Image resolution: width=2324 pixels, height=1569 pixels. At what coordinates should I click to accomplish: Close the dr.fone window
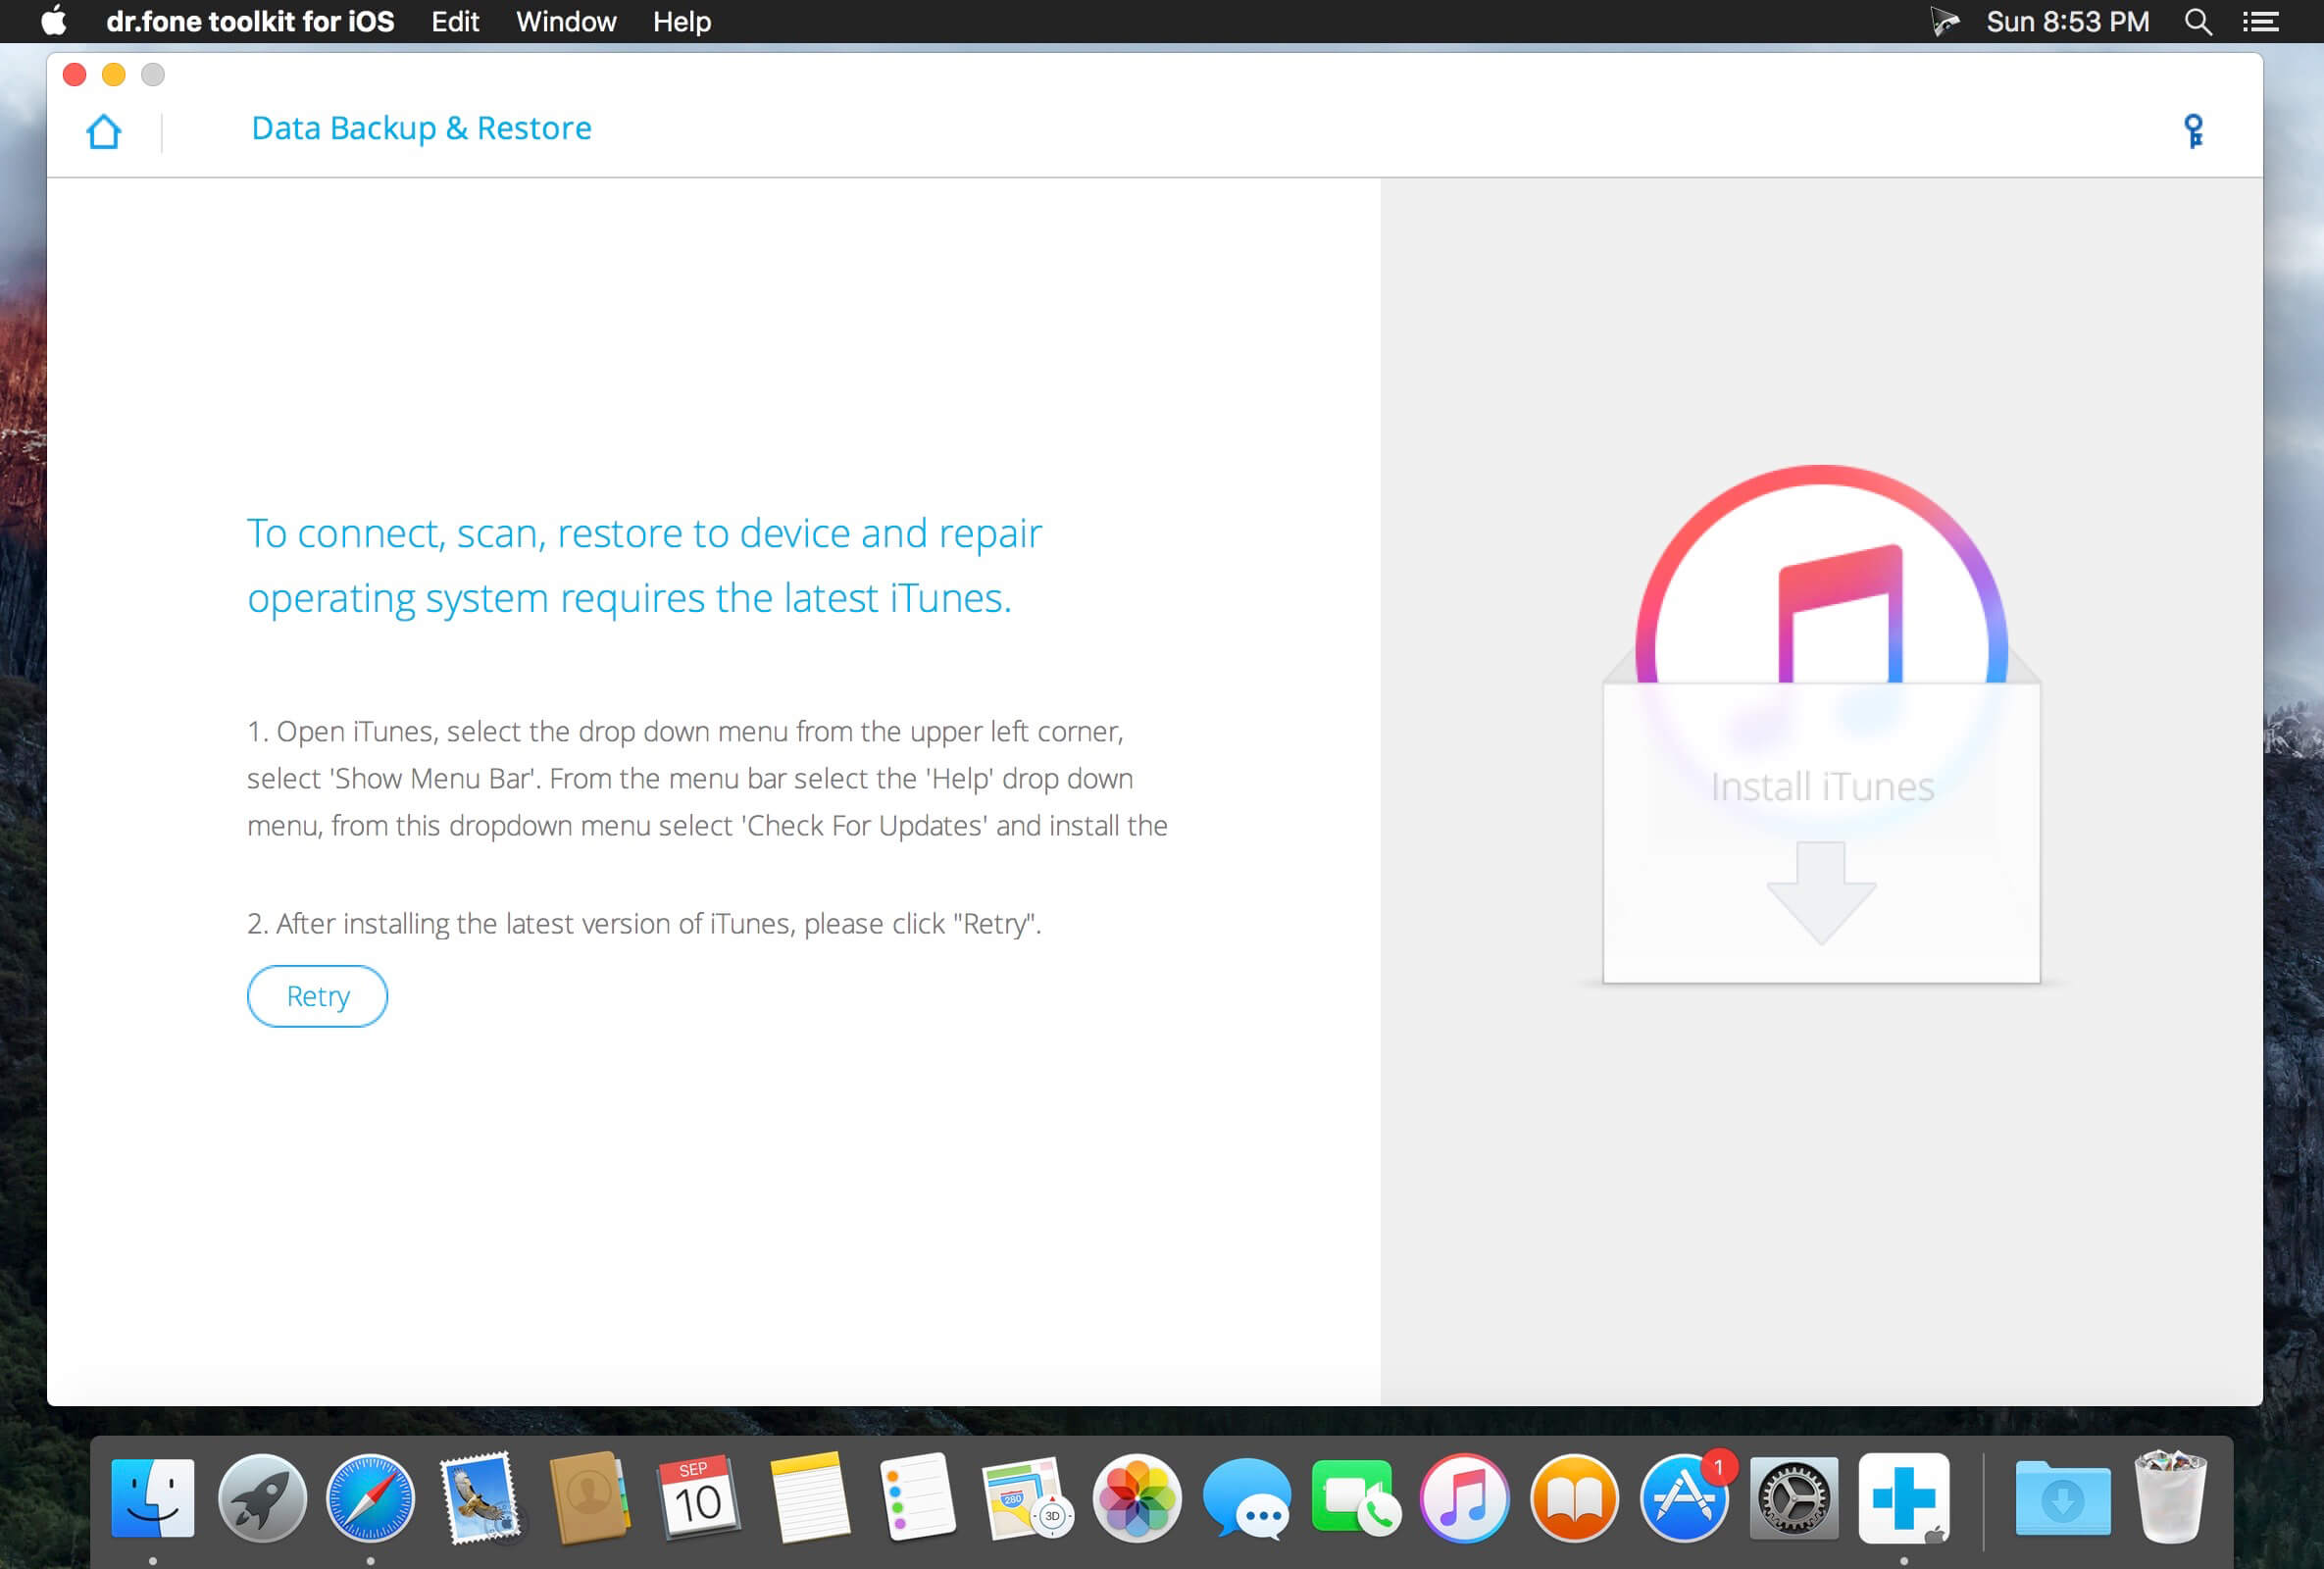click(x=75, y=75)
